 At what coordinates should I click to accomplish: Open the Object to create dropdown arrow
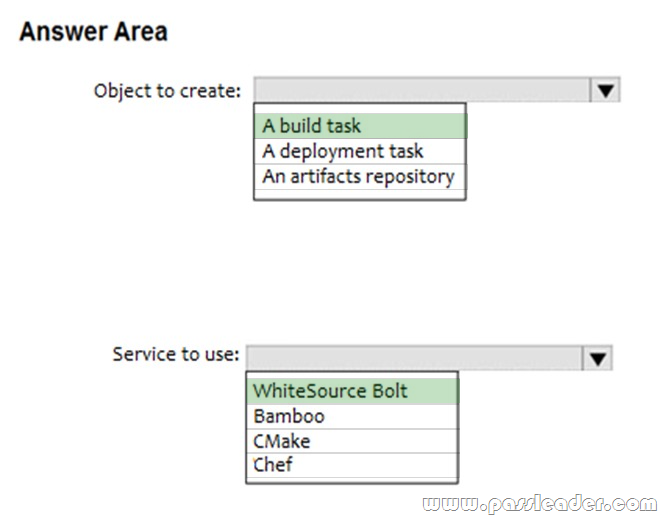[x=604, y=91]
